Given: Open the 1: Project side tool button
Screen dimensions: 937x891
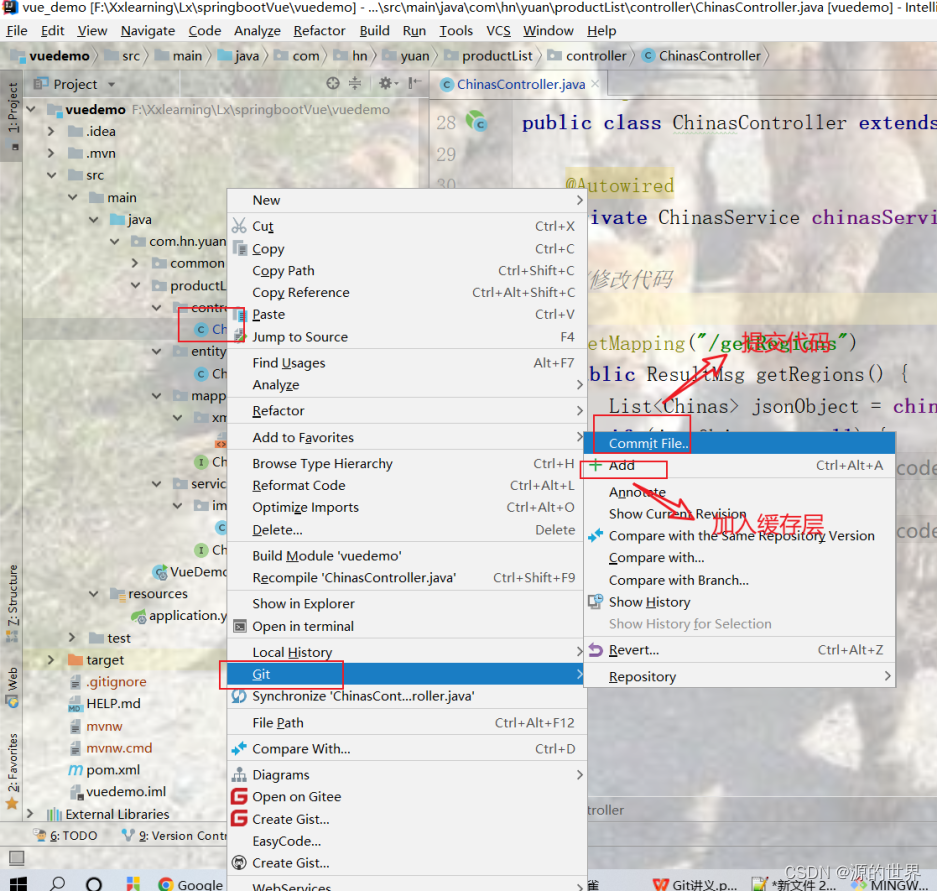Looking at the screenshot, I should pyautogui.click(x=13, y=116).
